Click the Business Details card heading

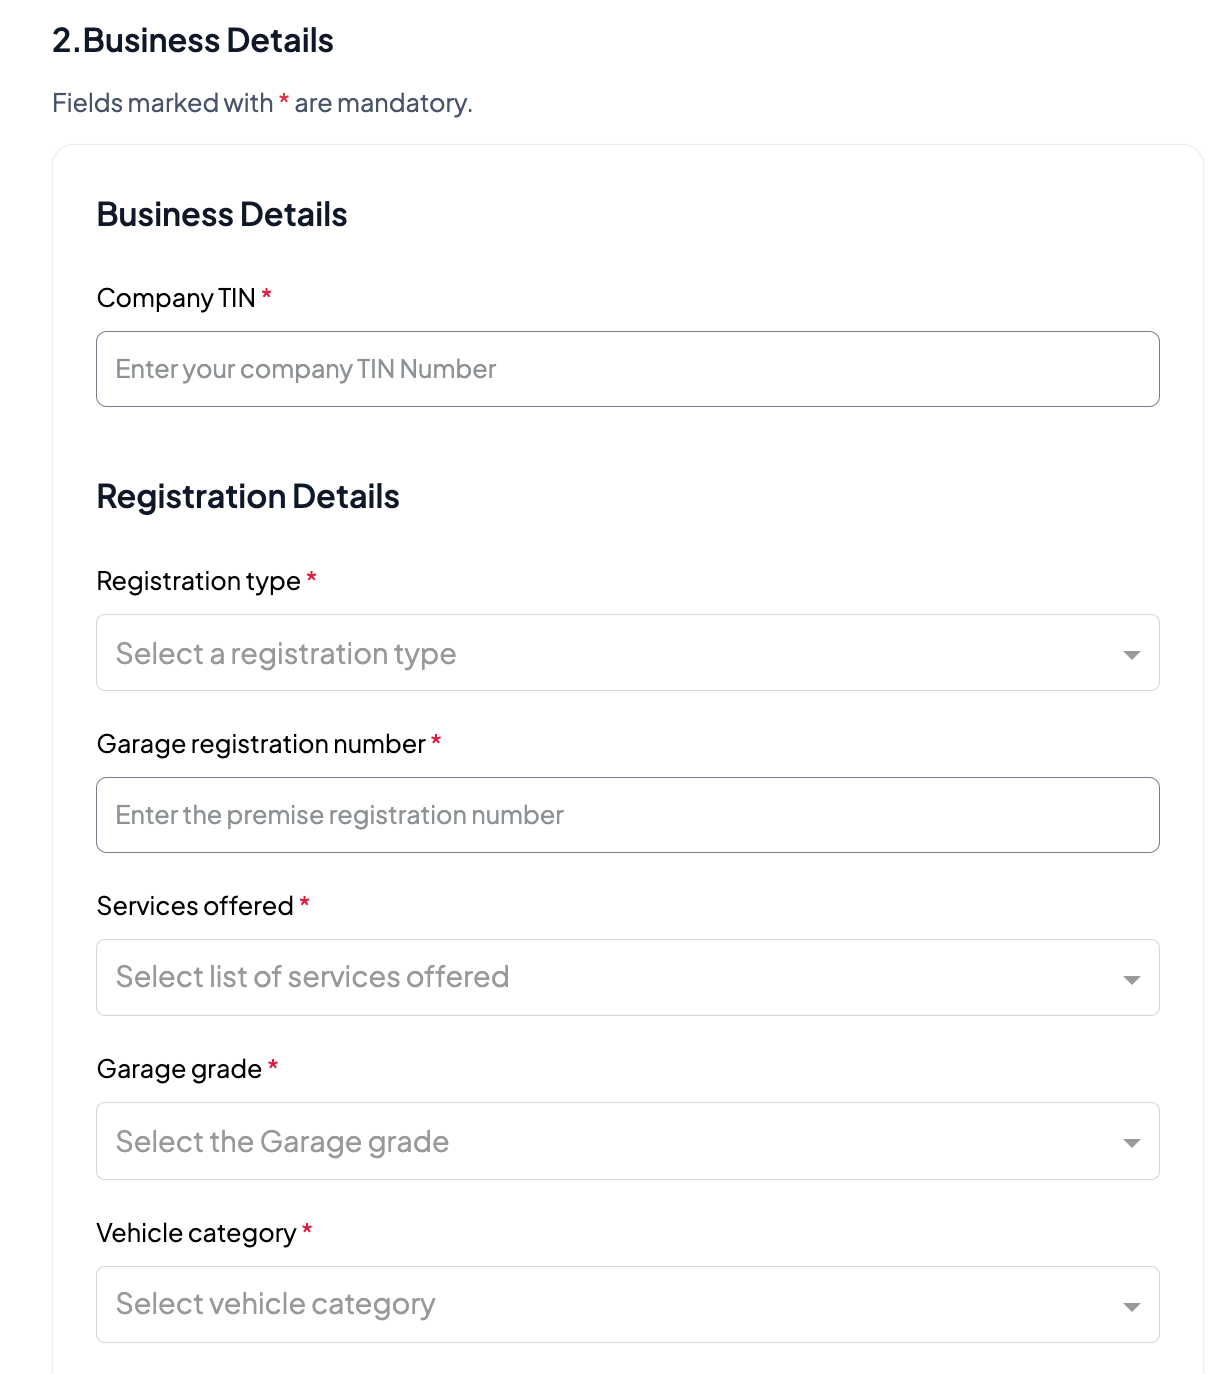[x=222, y=215]
